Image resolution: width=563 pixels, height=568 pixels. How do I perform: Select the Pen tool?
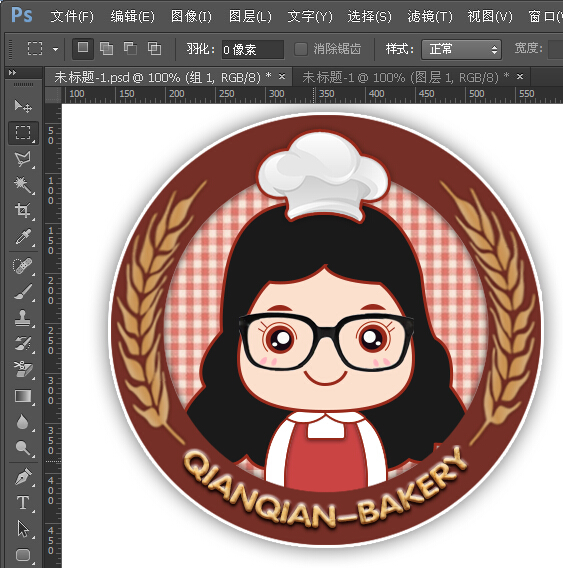(23, 477)
